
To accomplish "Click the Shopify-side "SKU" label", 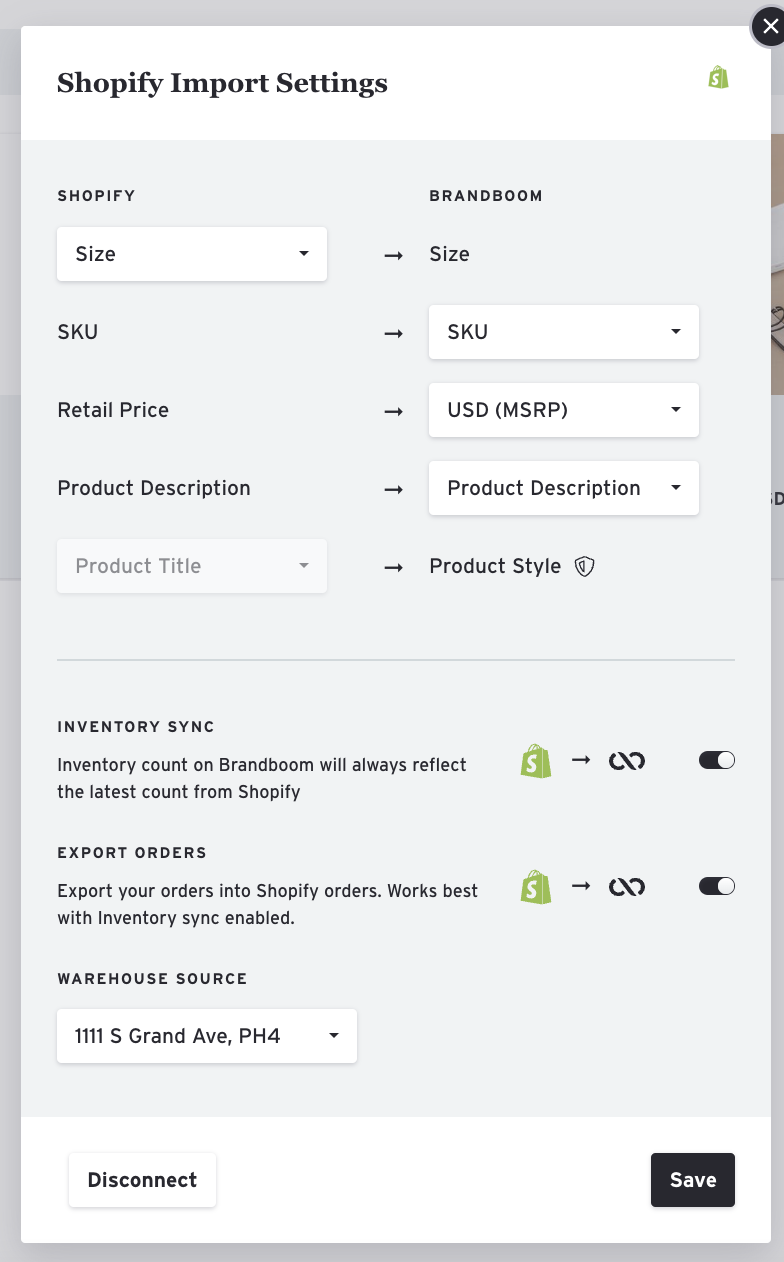I will pos(78,332).
